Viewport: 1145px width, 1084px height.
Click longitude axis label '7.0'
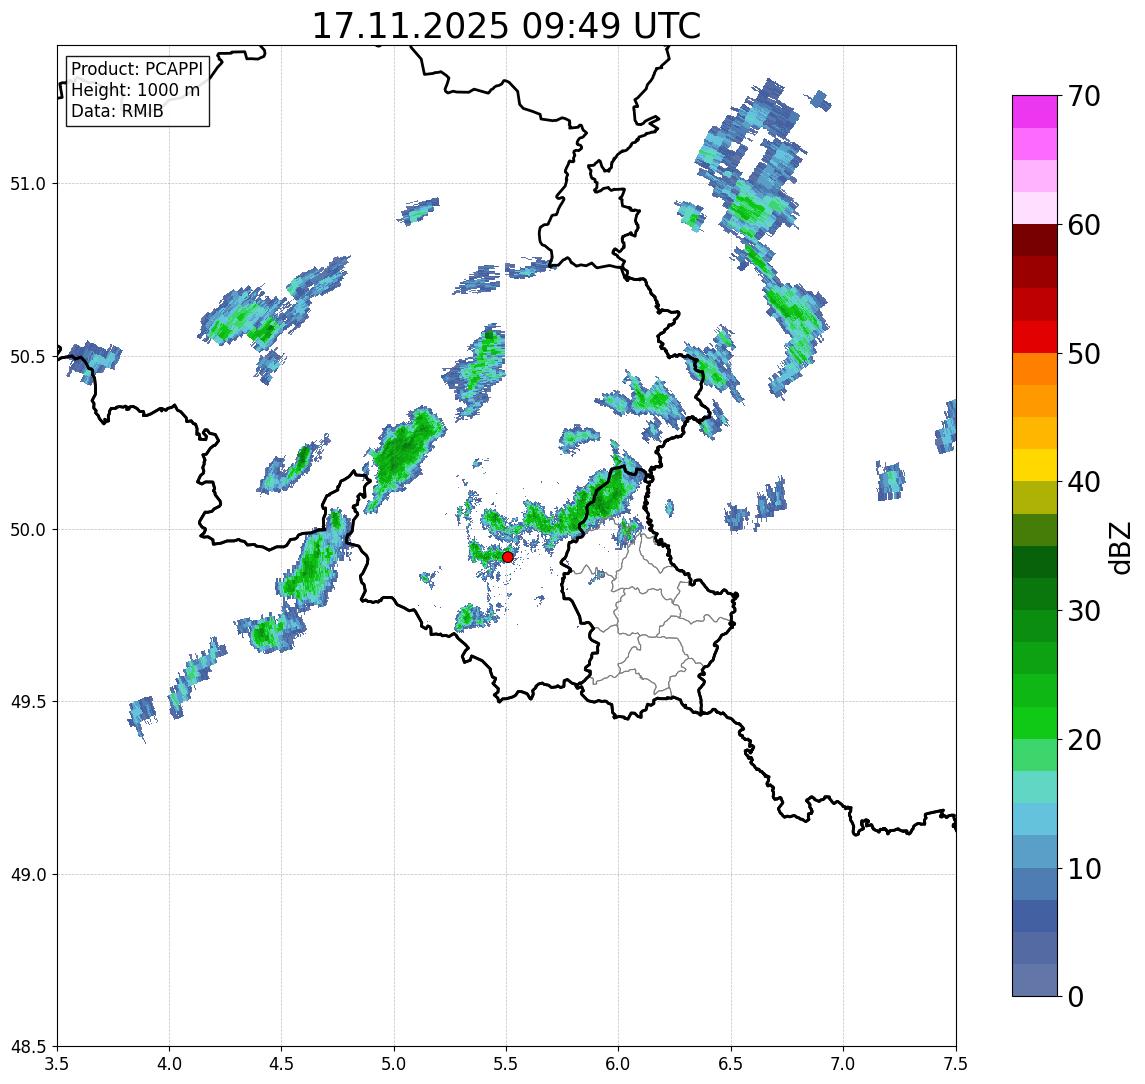(843, 1064)
